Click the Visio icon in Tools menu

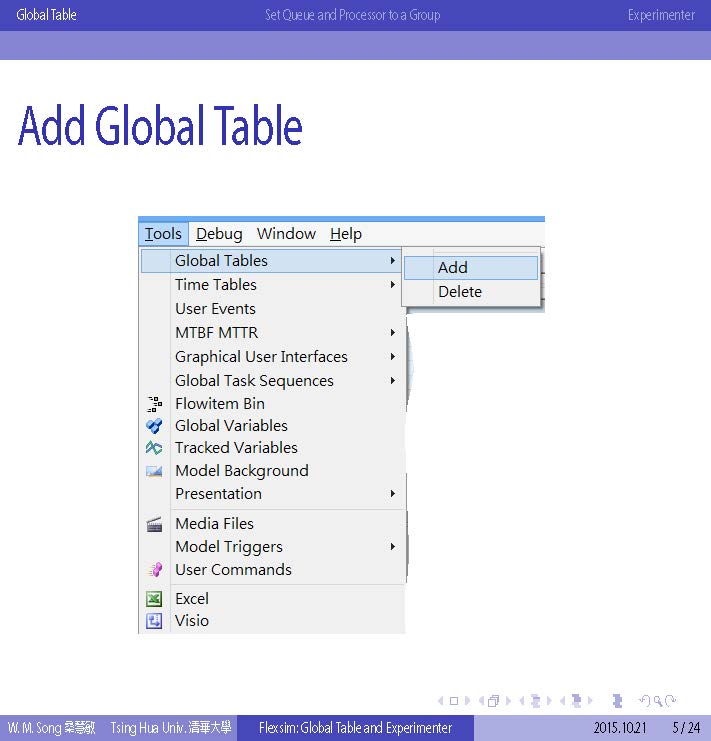tap(154, 621)
